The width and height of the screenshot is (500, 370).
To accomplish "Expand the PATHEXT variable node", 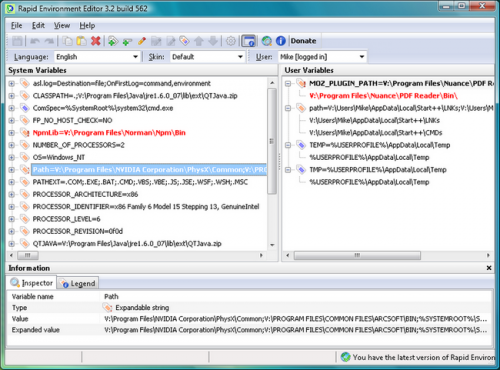I will pyautogui.click(x=11, y=182).
